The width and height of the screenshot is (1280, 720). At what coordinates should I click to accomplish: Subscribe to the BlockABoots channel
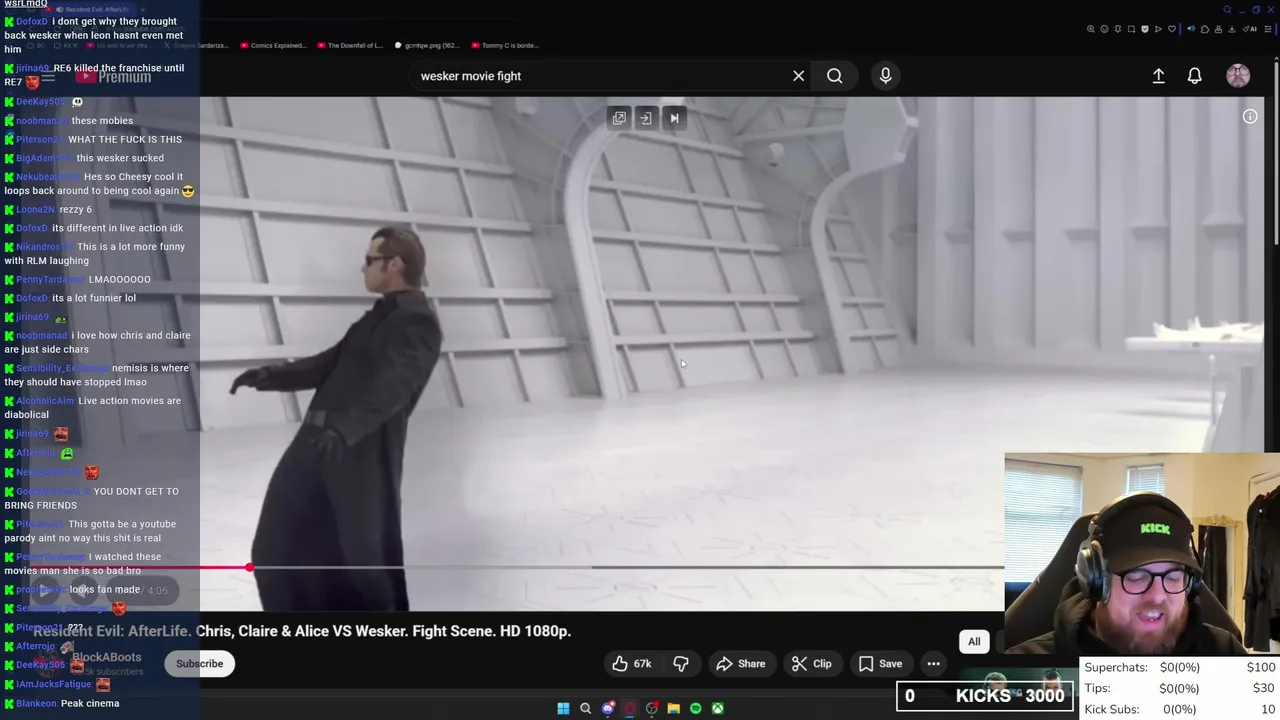[x=200, y=664]
